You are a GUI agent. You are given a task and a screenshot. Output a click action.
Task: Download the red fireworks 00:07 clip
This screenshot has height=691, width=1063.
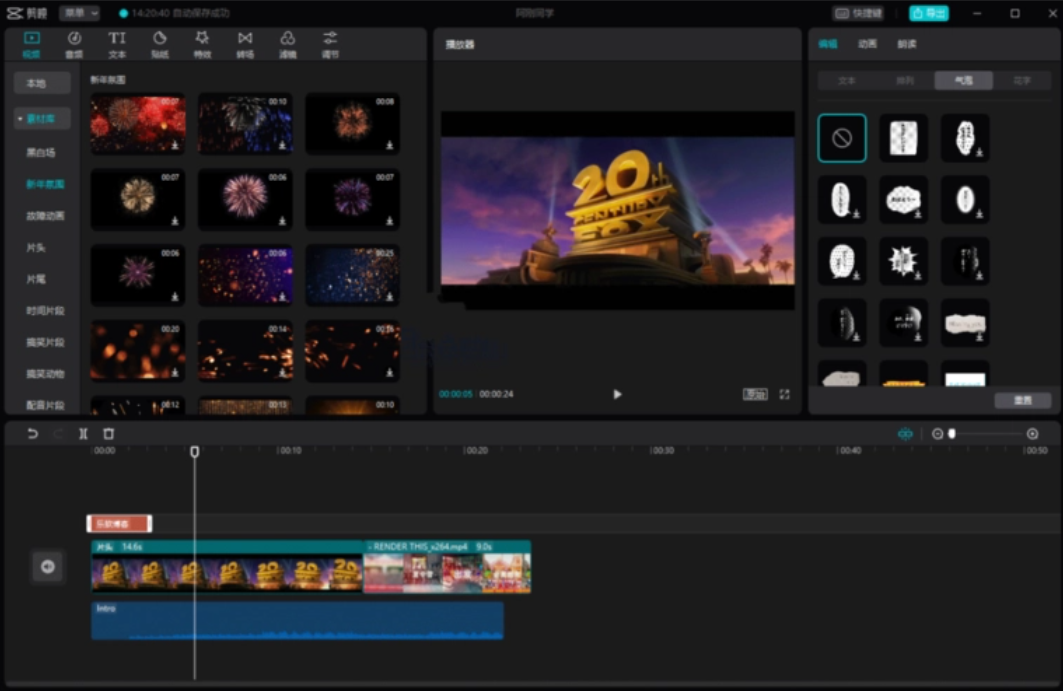pyautogui.click(x=175, y=146)
